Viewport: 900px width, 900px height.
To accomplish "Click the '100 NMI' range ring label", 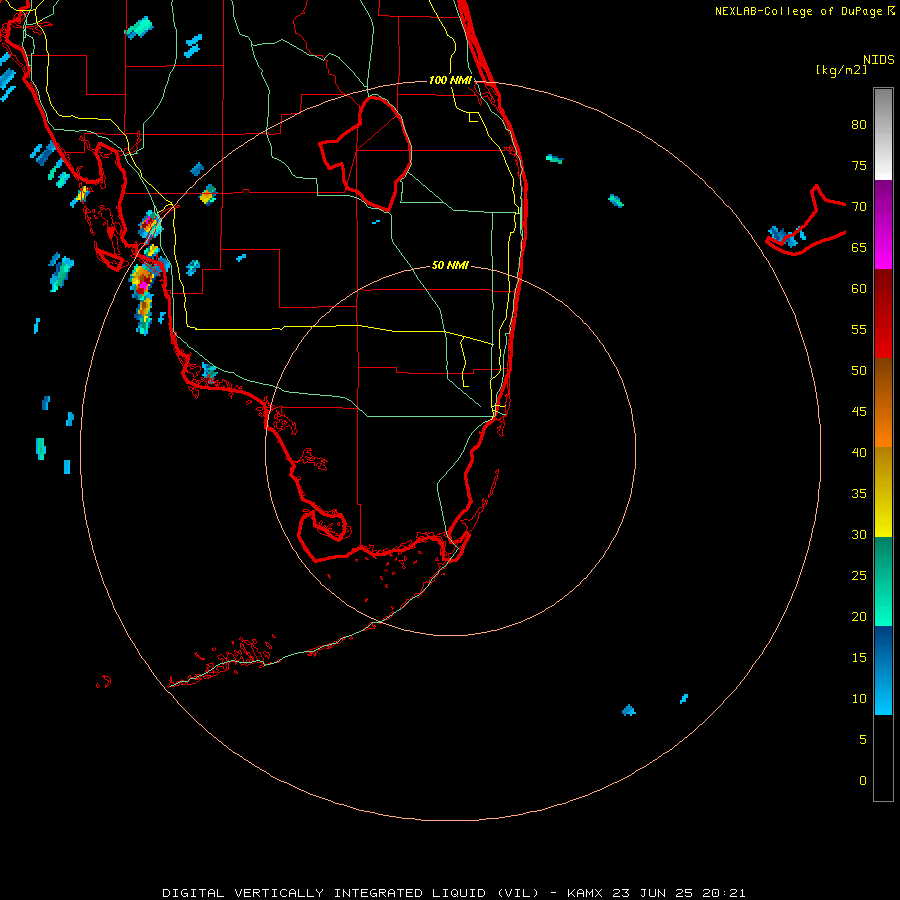I will point(450,80).
